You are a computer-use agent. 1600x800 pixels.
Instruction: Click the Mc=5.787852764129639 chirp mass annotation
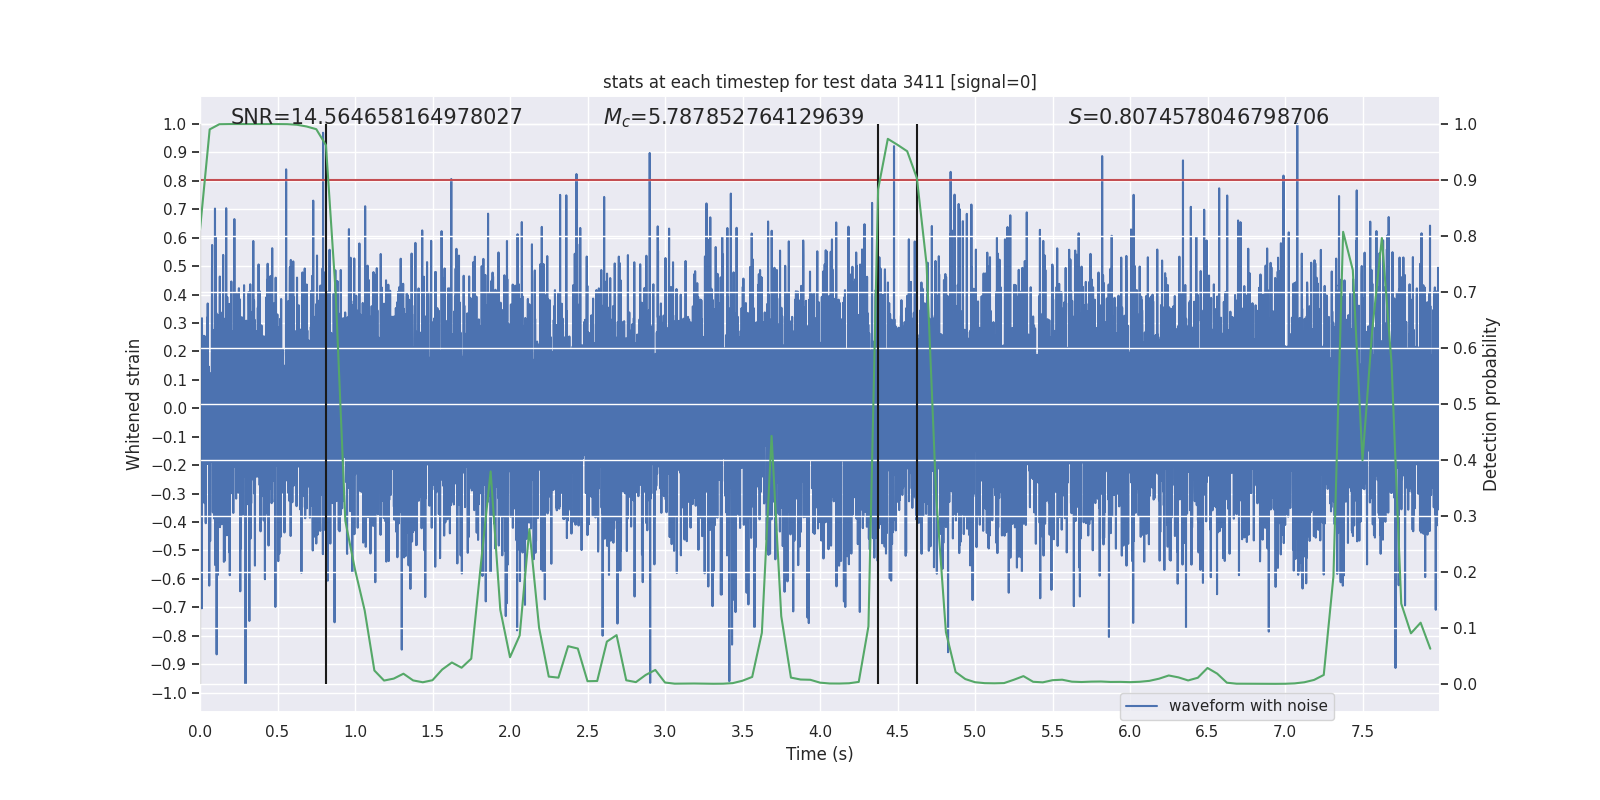coord(734,117)
